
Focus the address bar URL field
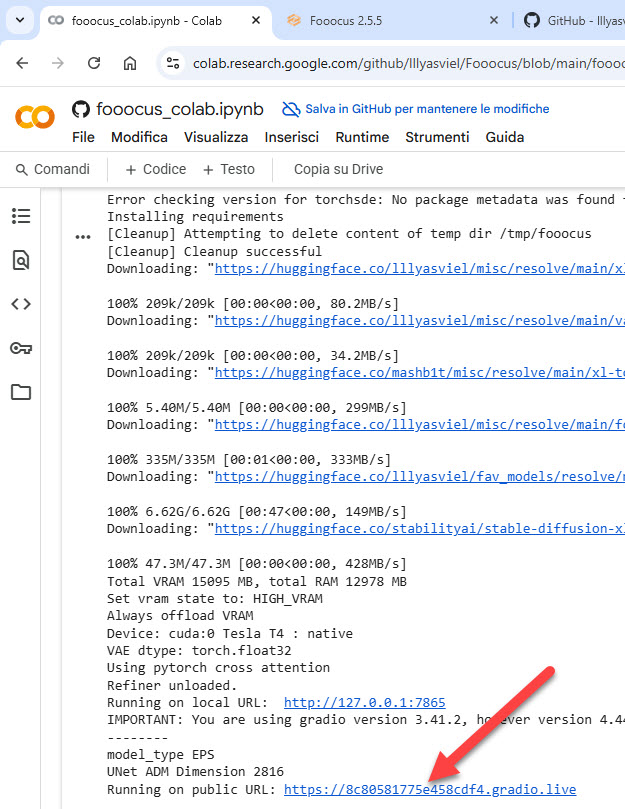click(408, 63)
